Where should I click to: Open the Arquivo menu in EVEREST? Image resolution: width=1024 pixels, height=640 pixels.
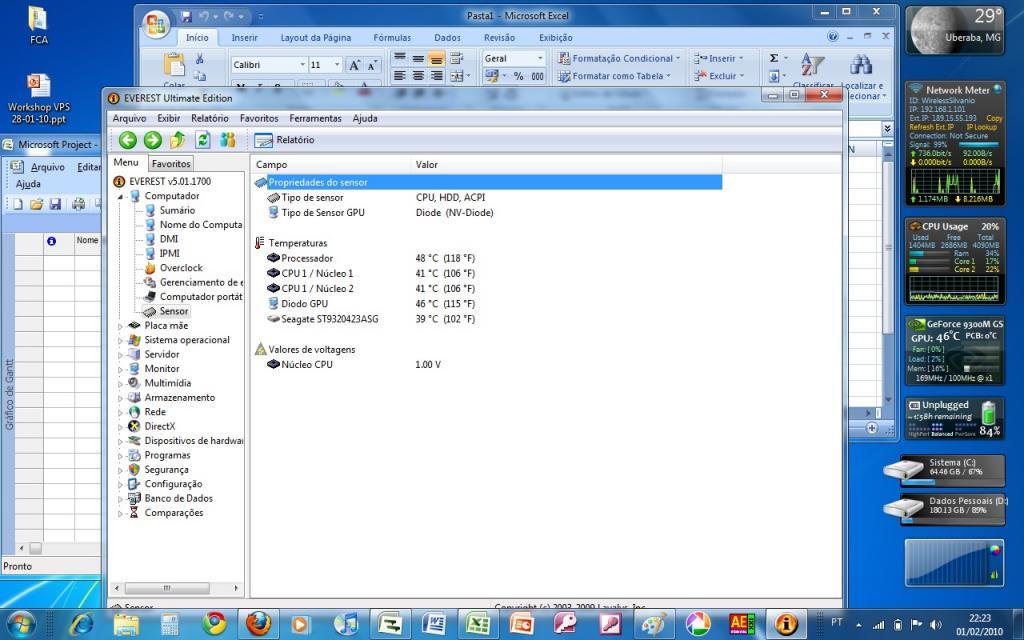point(129,118)
